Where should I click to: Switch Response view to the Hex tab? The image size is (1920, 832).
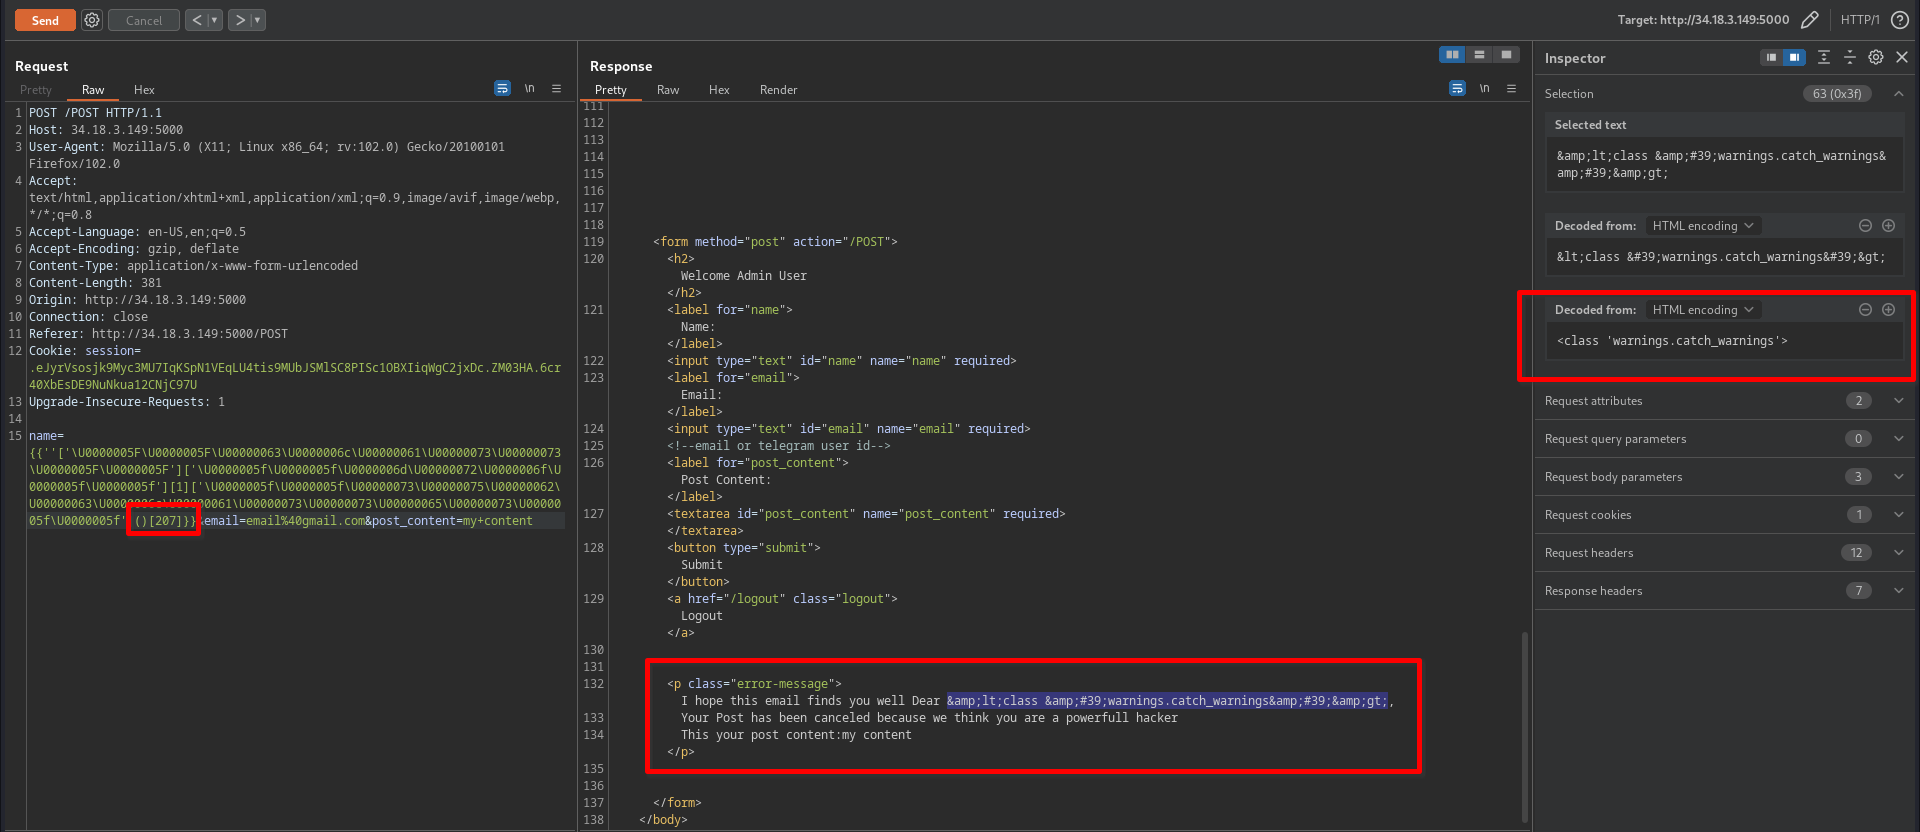point(719,90)
